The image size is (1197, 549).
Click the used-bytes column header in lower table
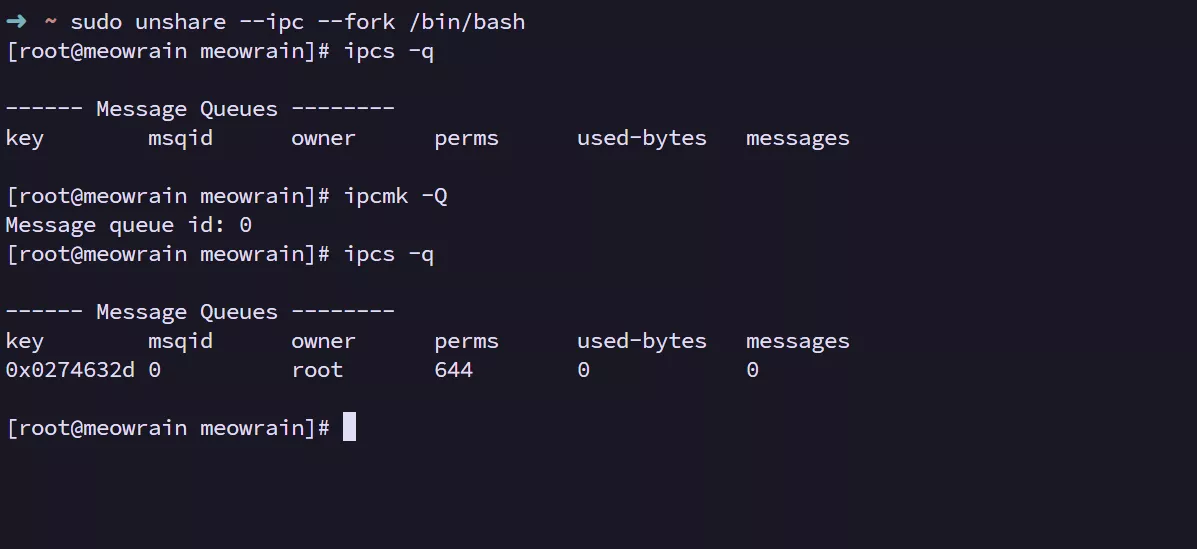pos(641,341)
